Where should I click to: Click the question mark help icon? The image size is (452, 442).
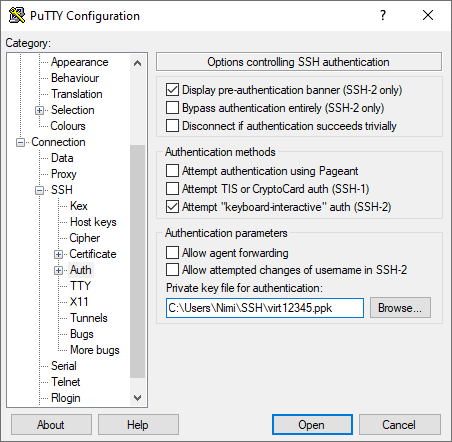[383, 15]
